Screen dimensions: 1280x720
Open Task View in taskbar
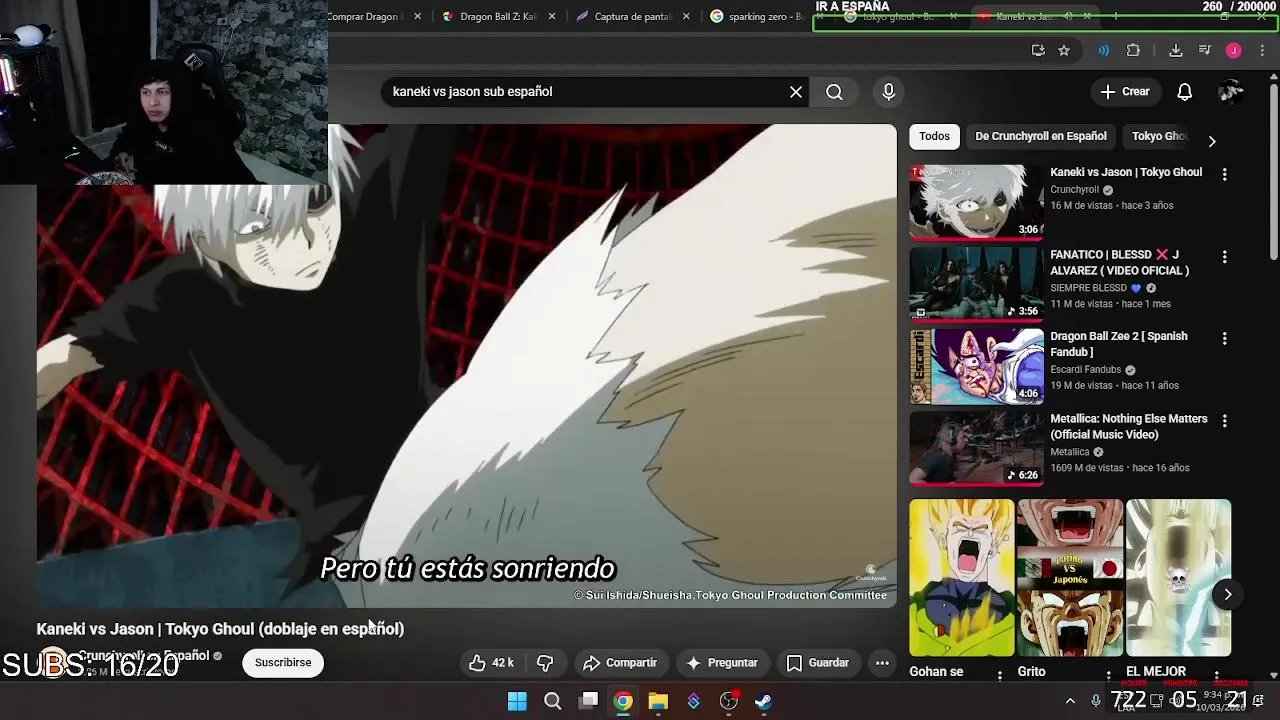(x=589, y=701)
